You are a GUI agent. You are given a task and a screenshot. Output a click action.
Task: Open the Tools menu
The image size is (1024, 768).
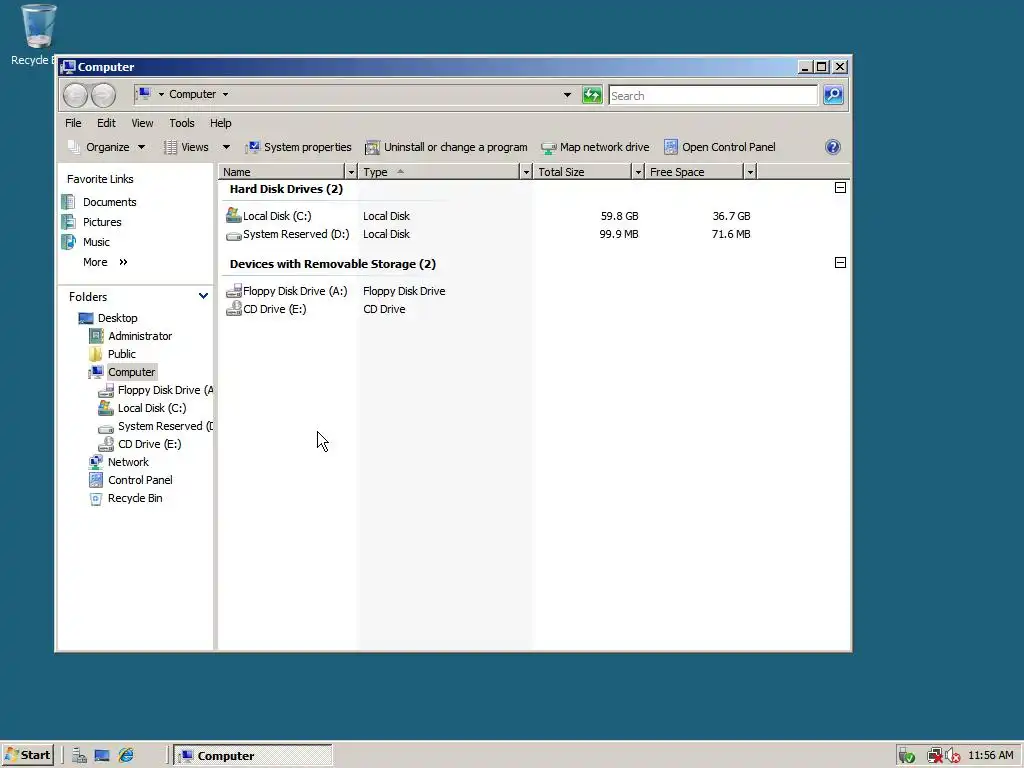[x=182, y=123]
